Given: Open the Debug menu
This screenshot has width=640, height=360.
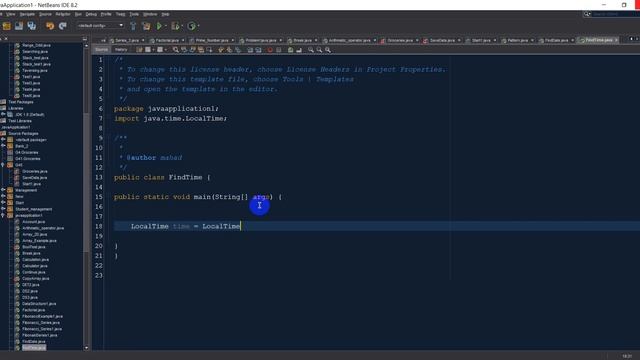Looking at the screenshot, I should [91, 14].
